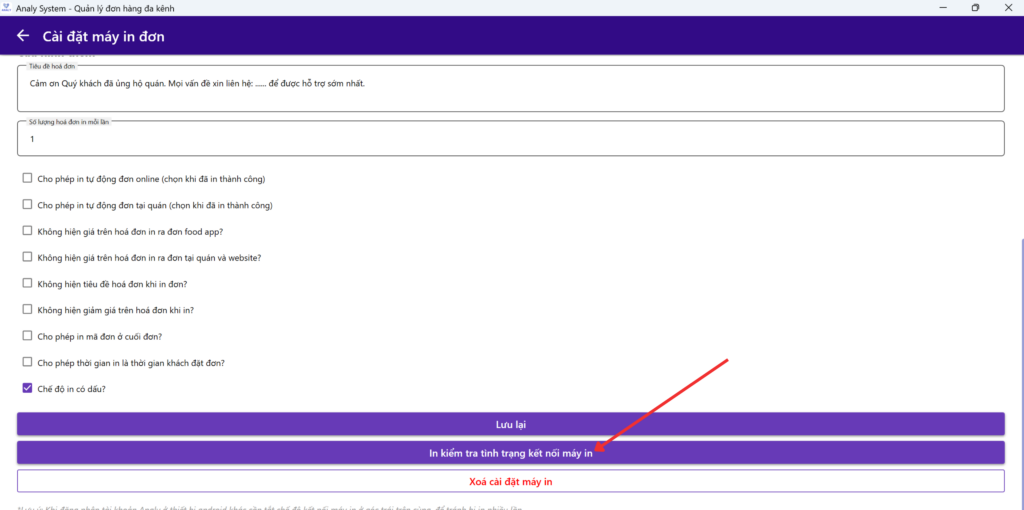Click the Analy System app logo
1024x510 pixels.
[x=7, y=7]
